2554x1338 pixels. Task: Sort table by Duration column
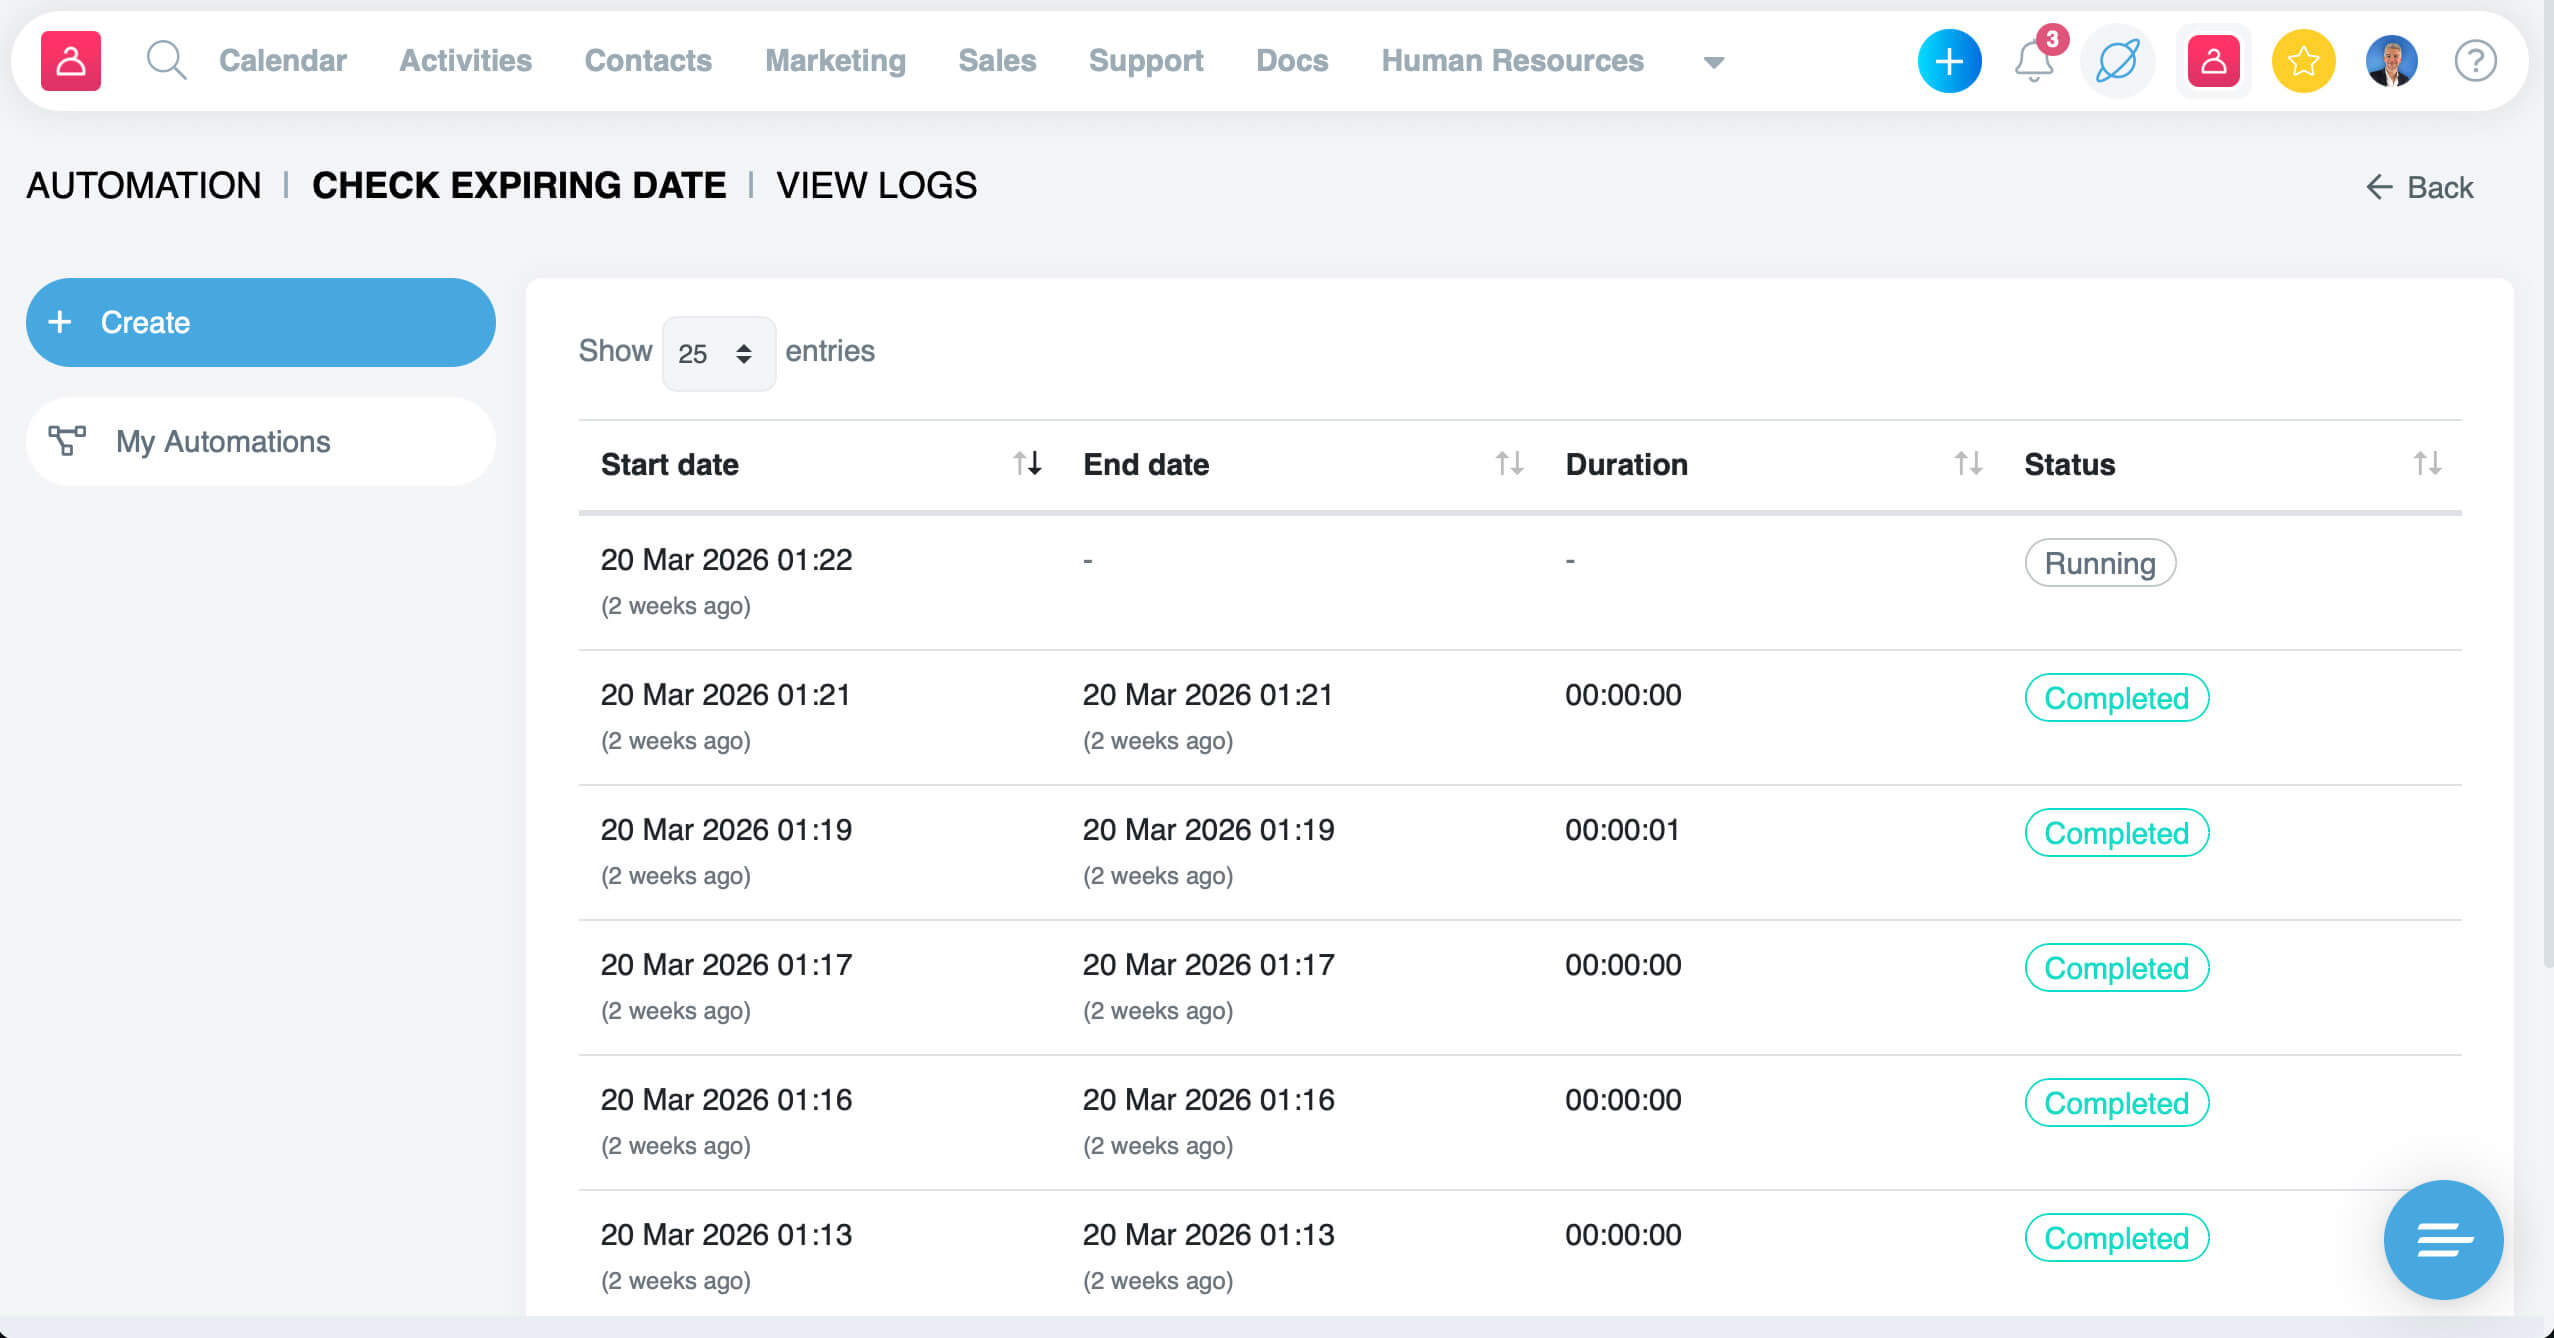pos(1968,463)
